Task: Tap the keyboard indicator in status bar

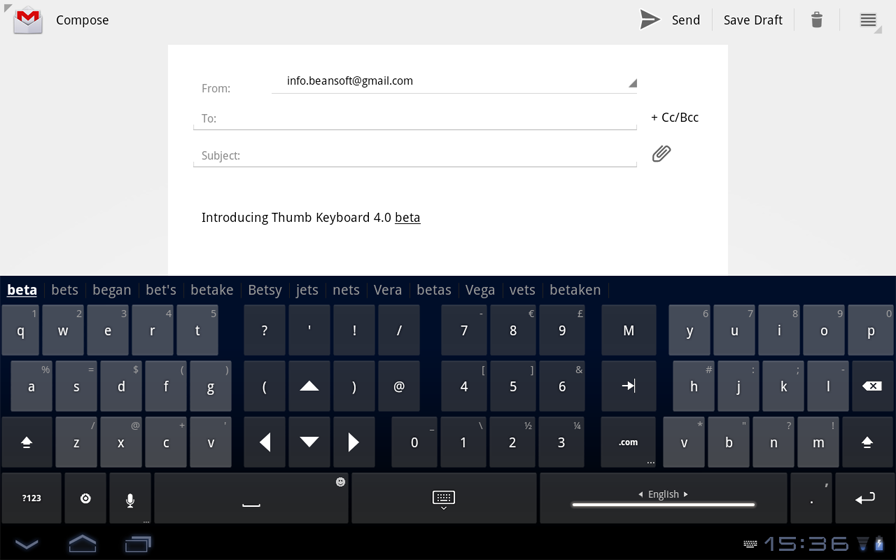Action: tap(750, 544)
